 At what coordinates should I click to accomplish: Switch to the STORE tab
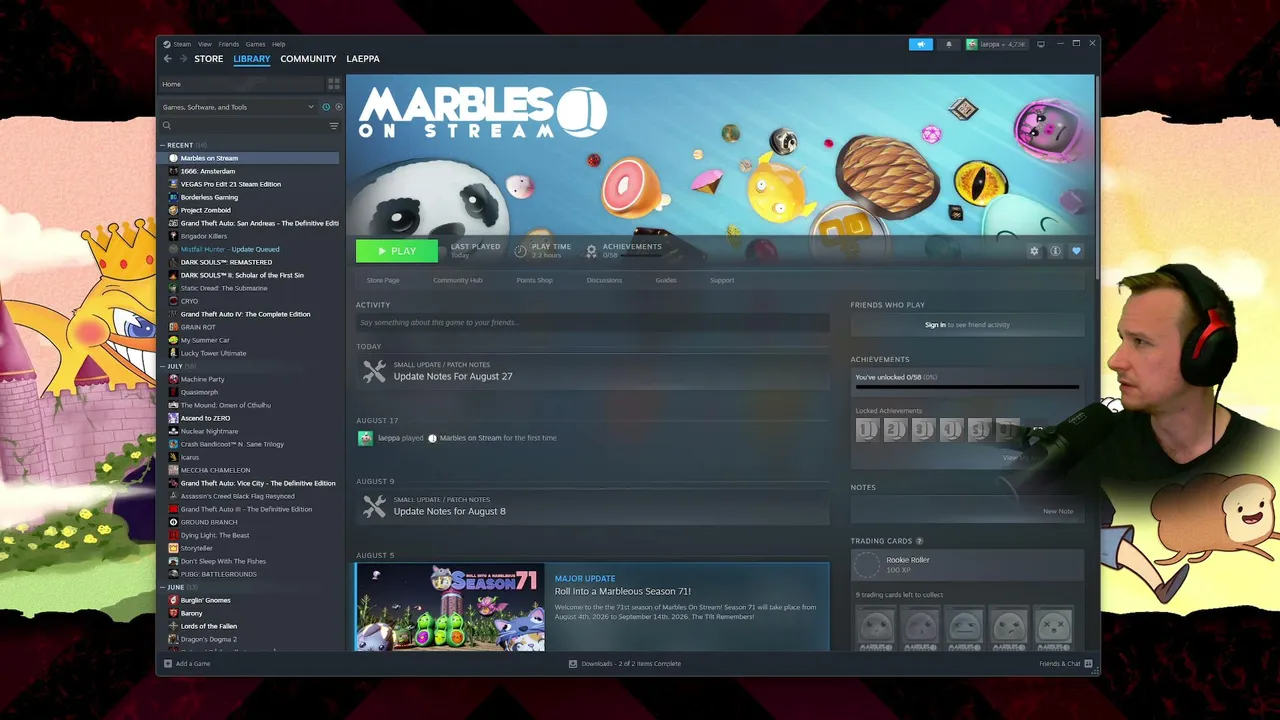point(209,59)
